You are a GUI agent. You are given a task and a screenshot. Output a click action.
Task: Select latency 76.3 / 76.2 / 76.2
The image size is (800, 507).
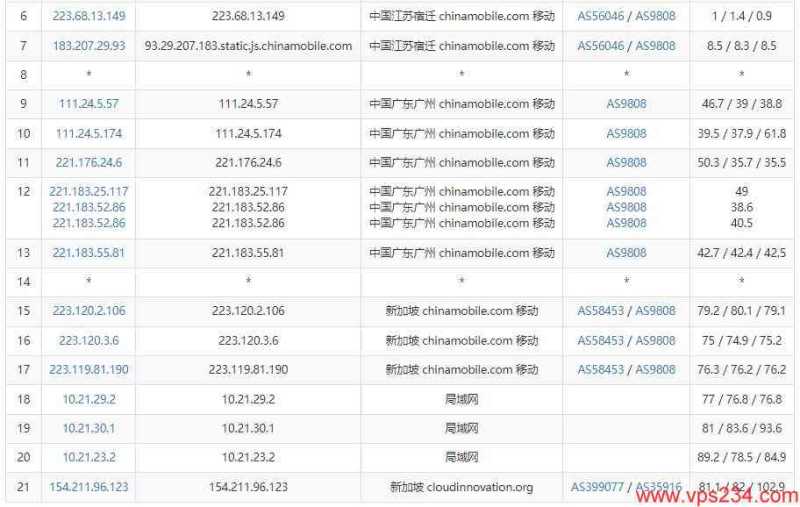coord(741,369)
